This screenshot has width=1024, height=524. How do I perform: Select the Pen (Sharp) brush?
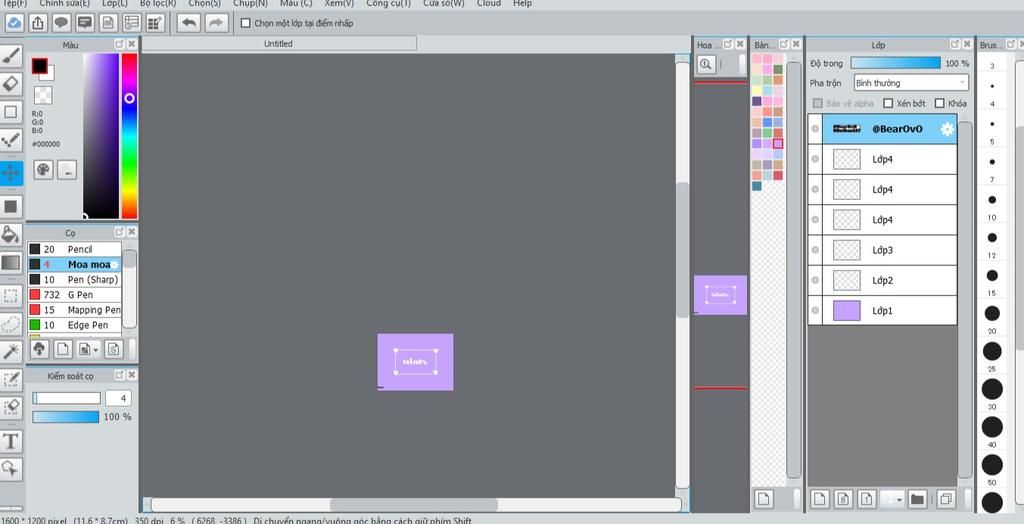74,280
